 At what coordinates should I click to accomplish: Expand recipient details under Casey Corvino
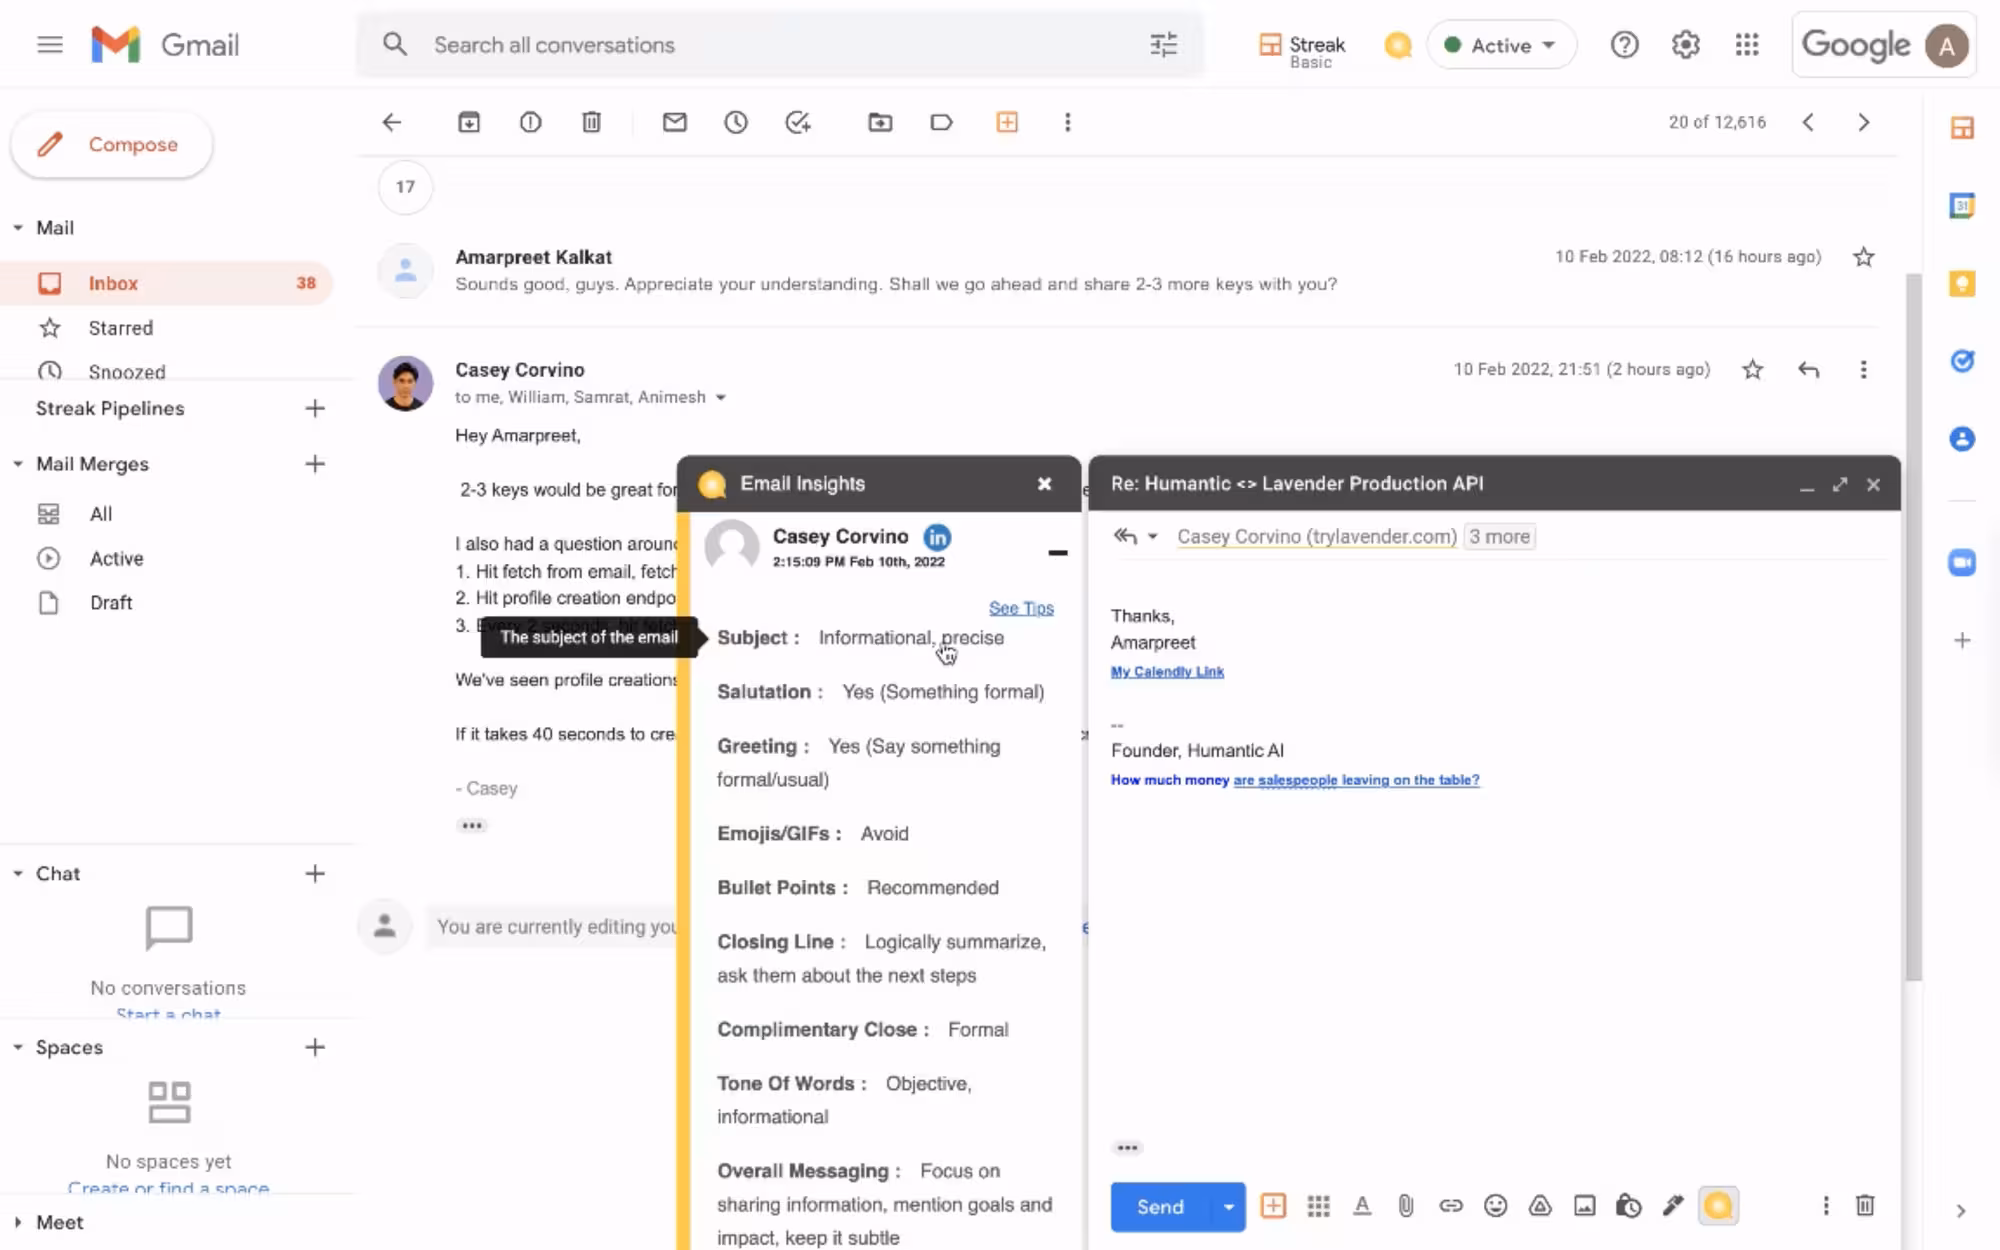click(x=720, y=398)
